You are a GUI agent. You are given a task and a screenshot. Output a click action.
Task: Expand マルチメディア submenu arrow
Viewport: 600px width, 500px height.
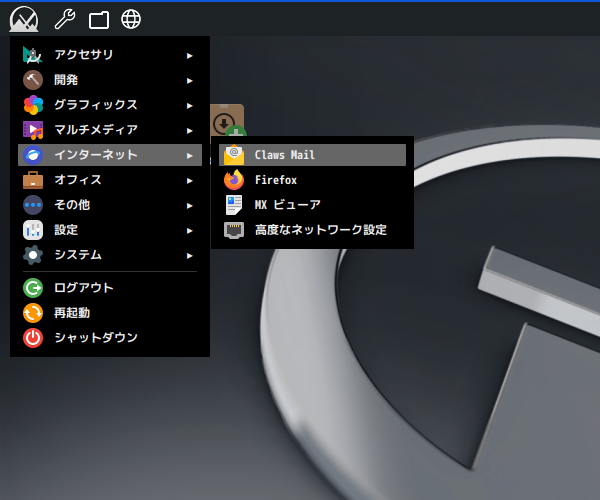(189, 131)
